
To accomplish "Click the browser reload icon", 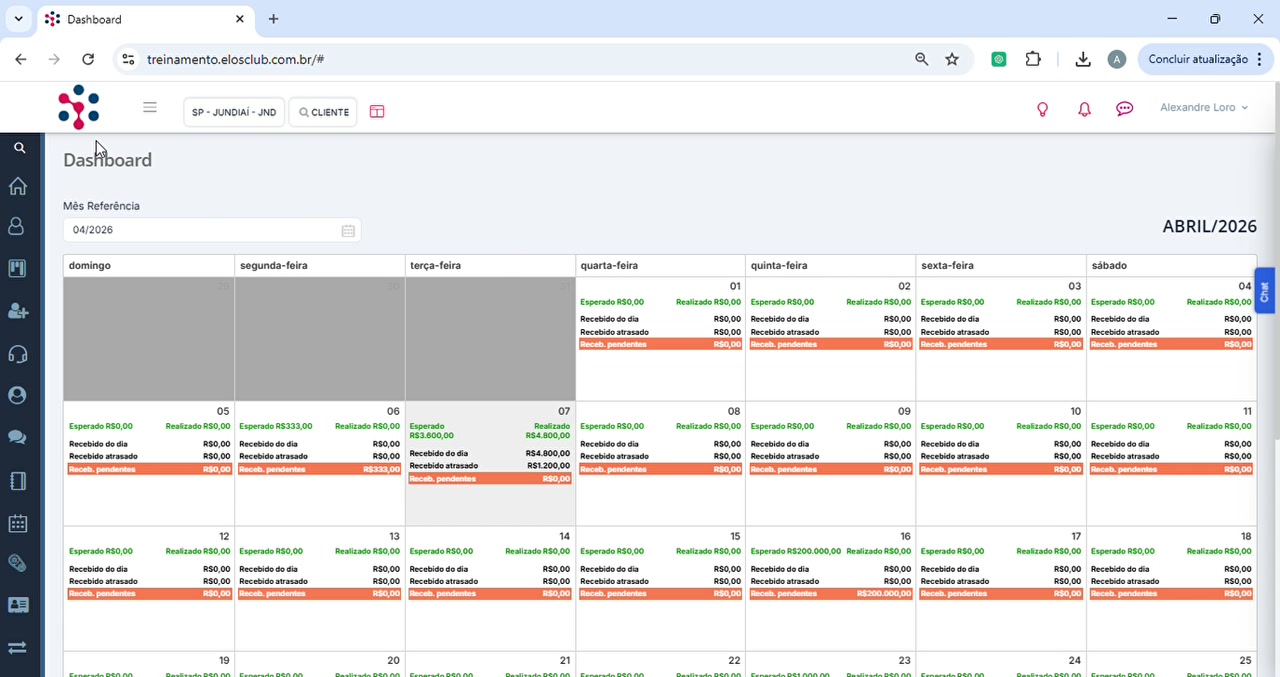I will [x=88, y=59].
